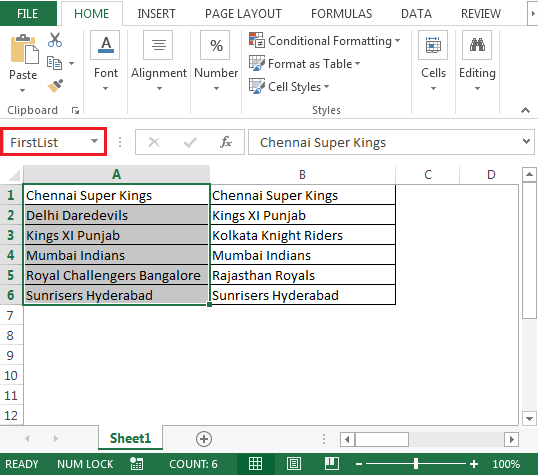Image resolution: width=538 pixels, height=475 pixels.
Task: Open the Copy options arrow
Action: pyautogui.click(x=71, y=63)
